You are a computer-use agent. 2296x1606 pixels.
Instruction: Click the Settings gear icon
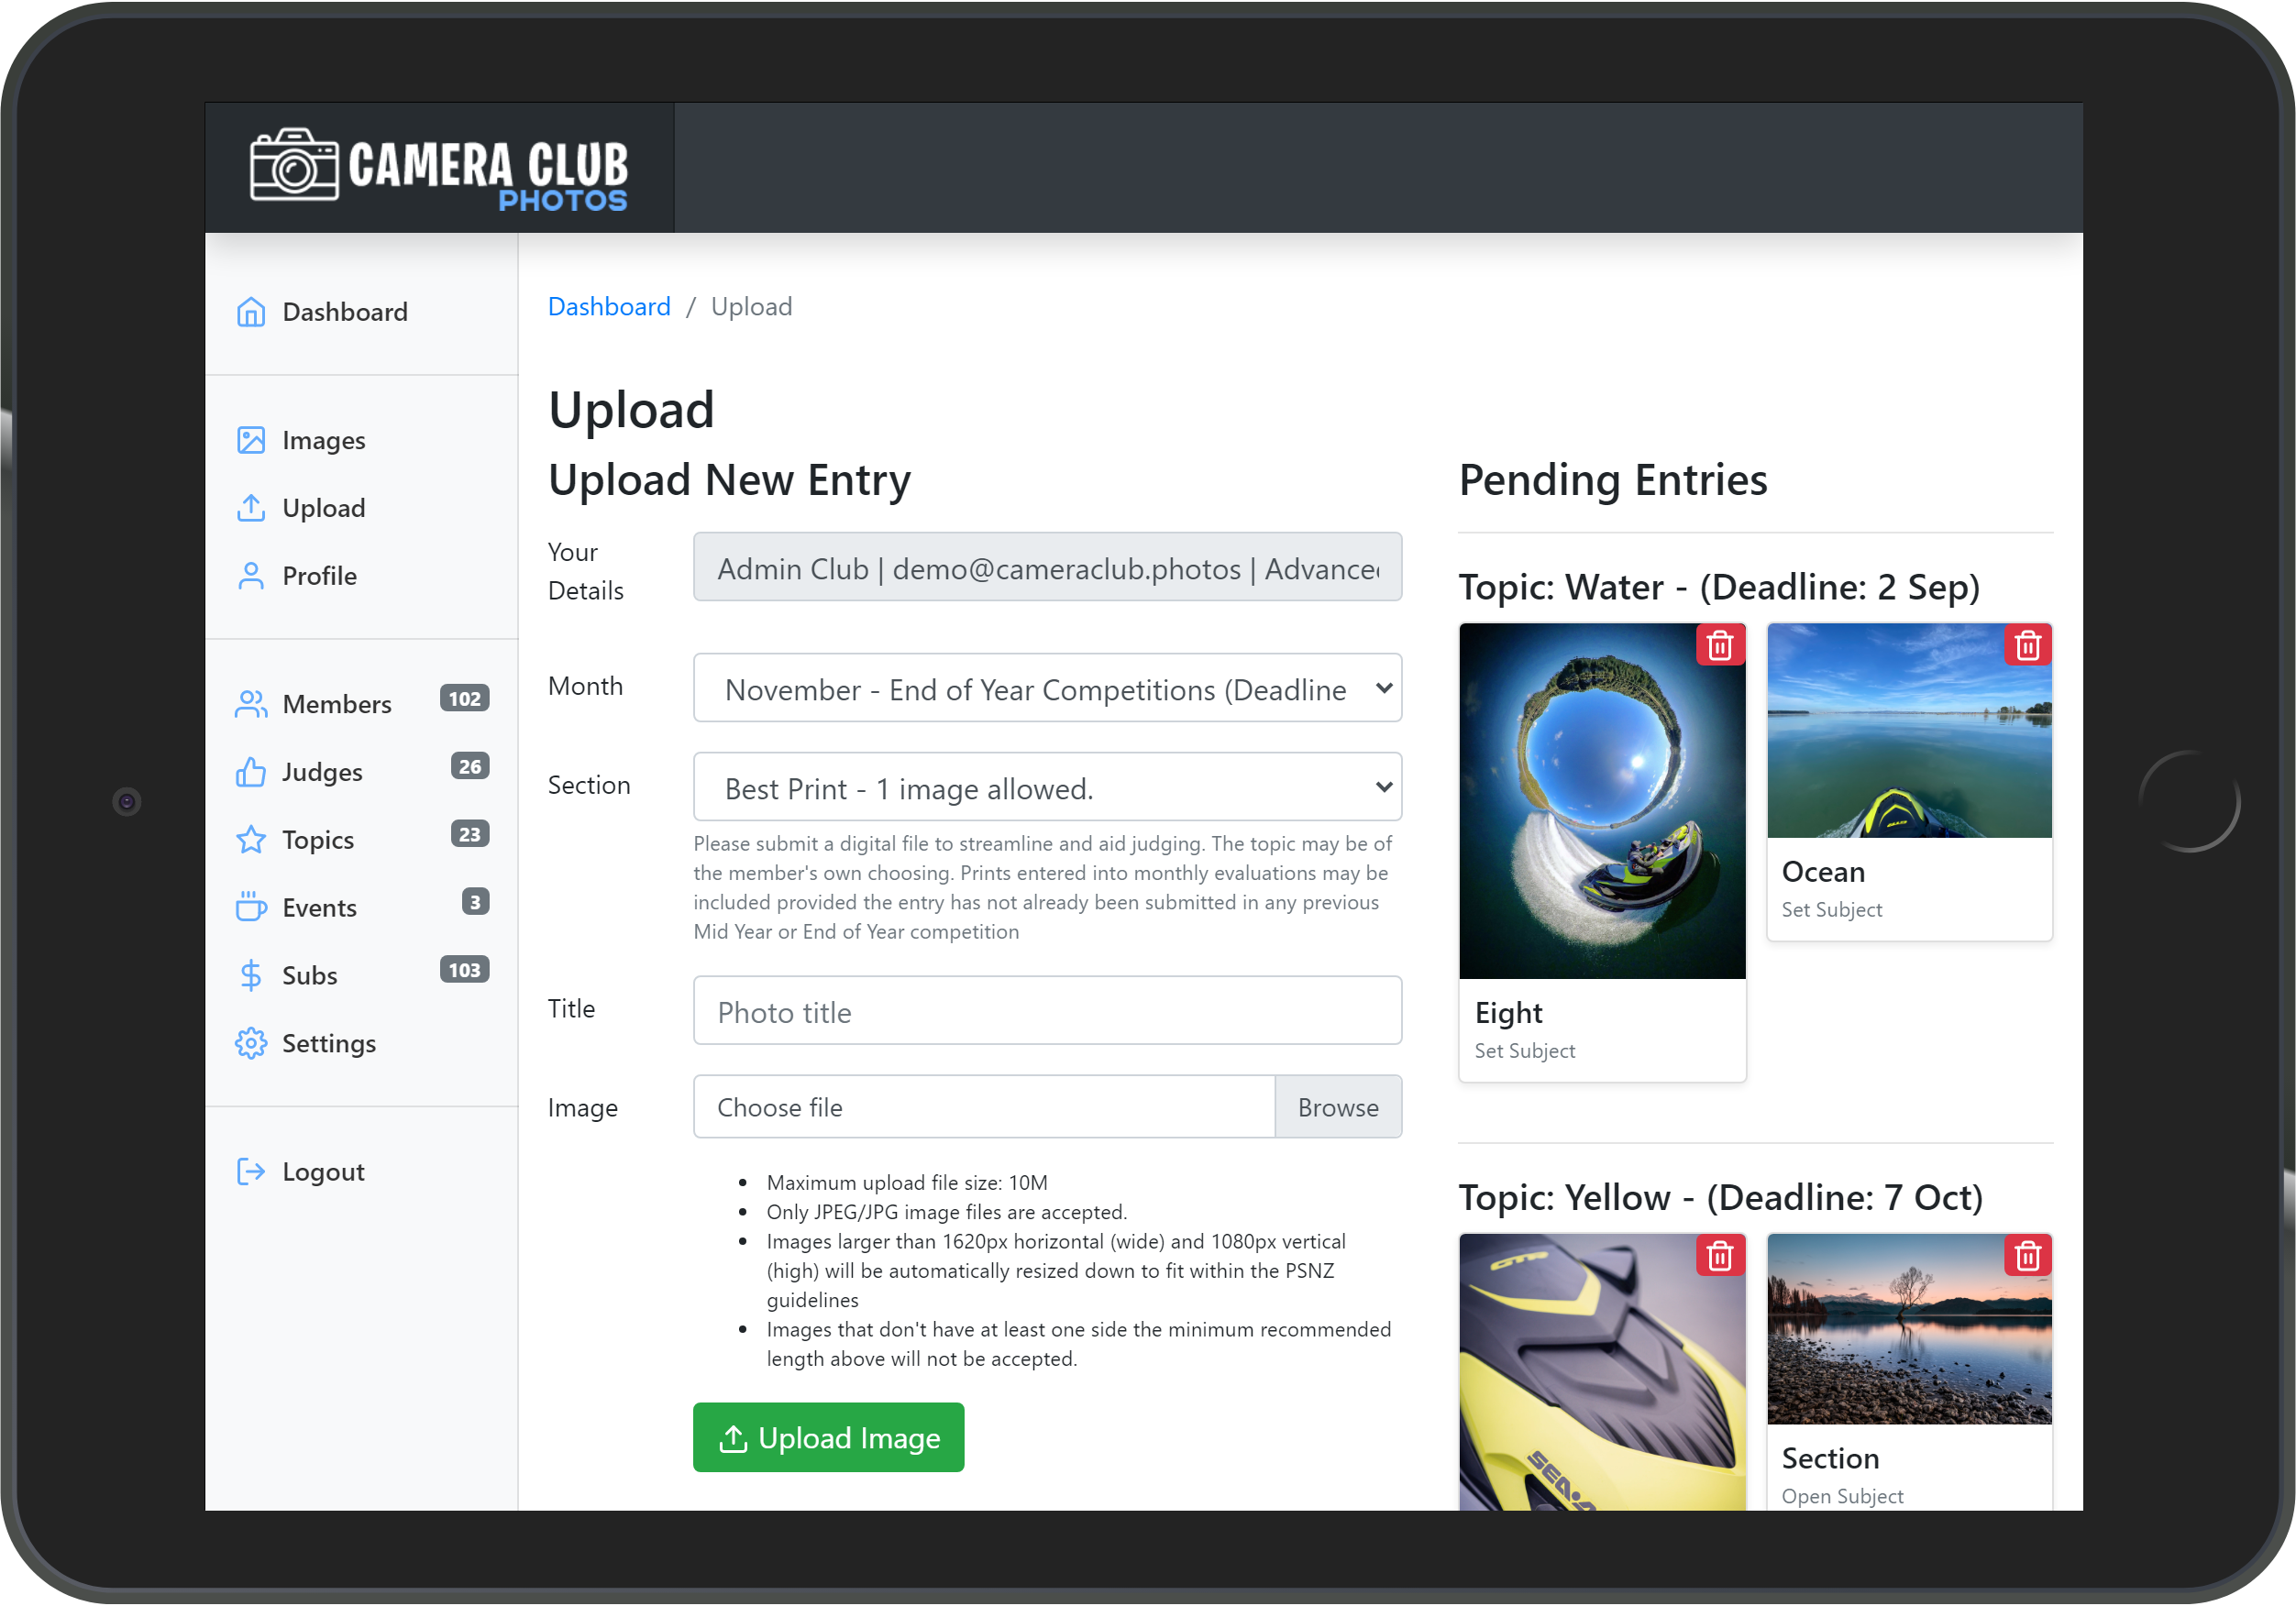(250, 1043)
